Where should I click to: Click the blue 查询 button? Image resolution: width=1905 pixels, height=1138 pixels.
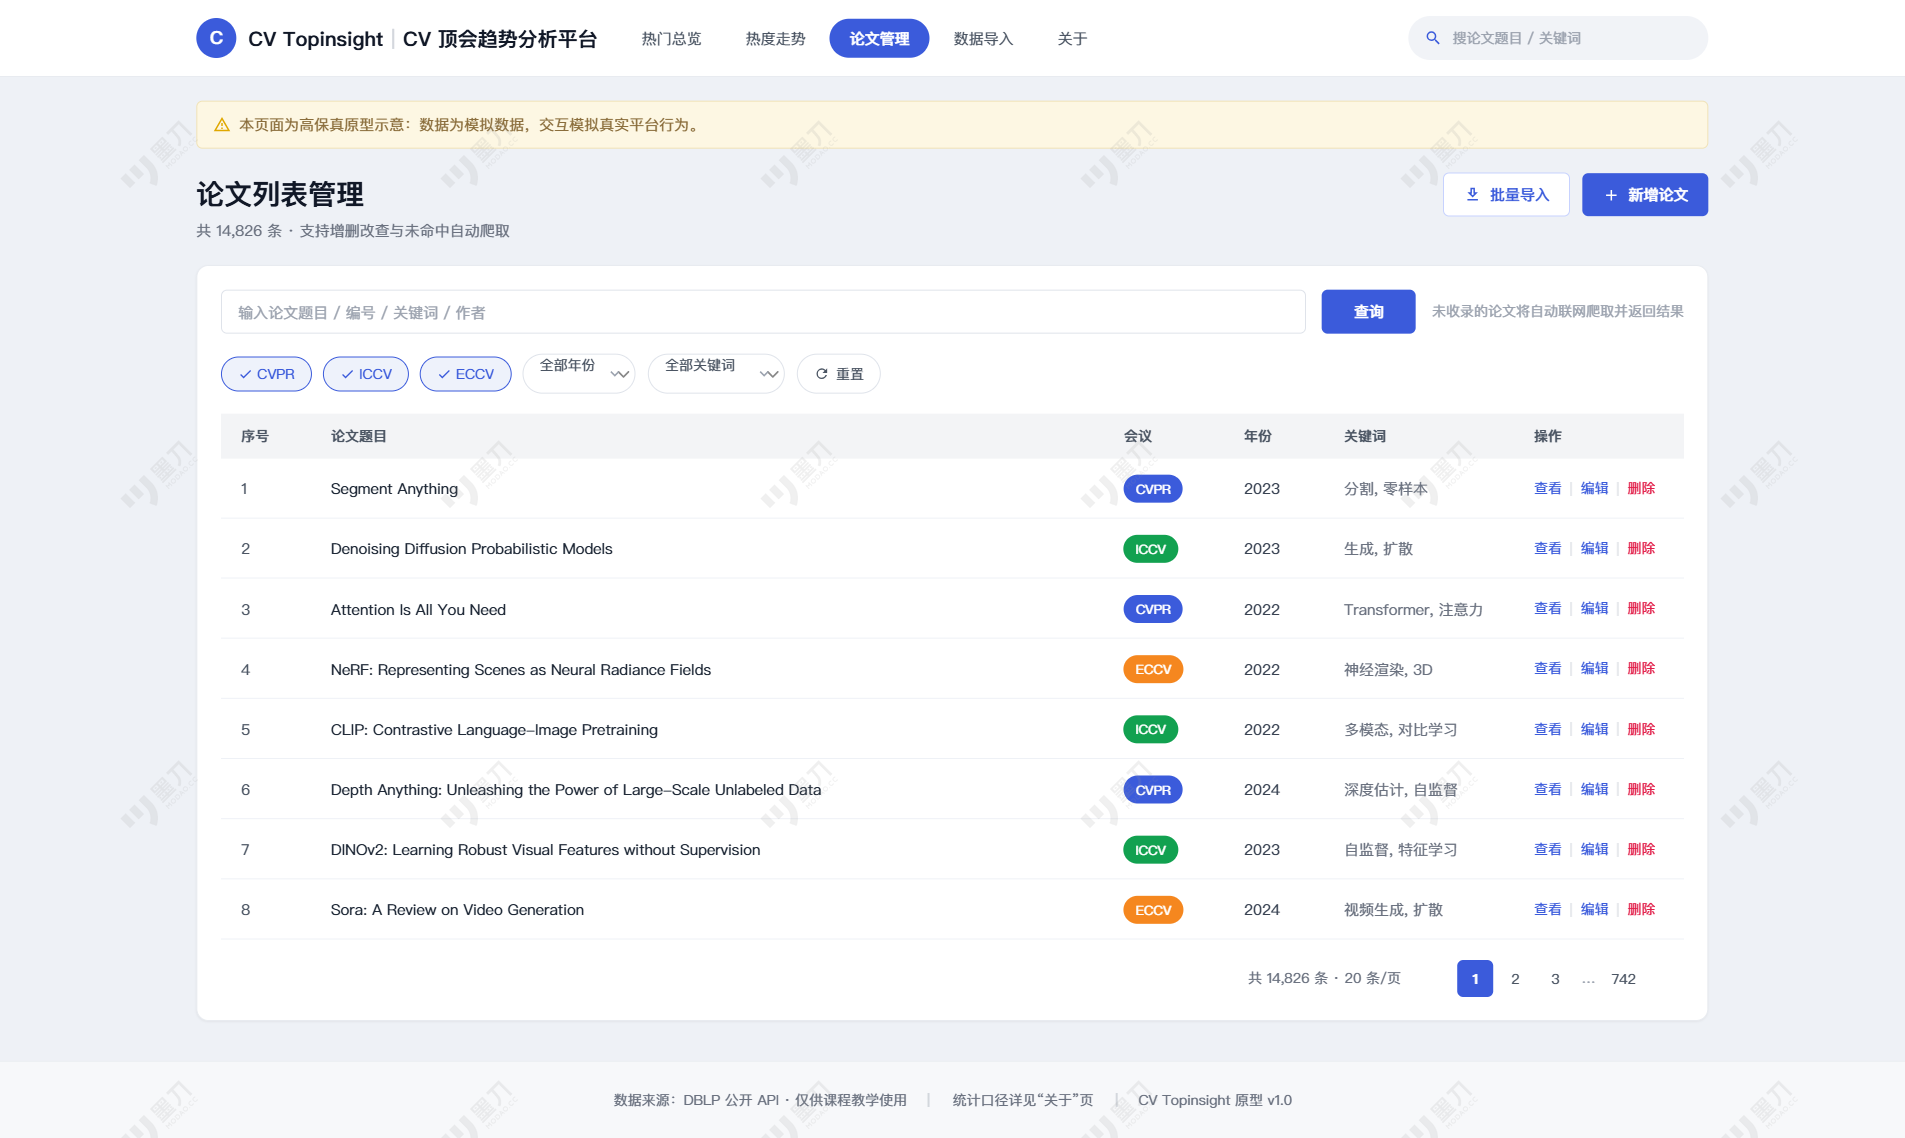click(x=1368, y=312)
